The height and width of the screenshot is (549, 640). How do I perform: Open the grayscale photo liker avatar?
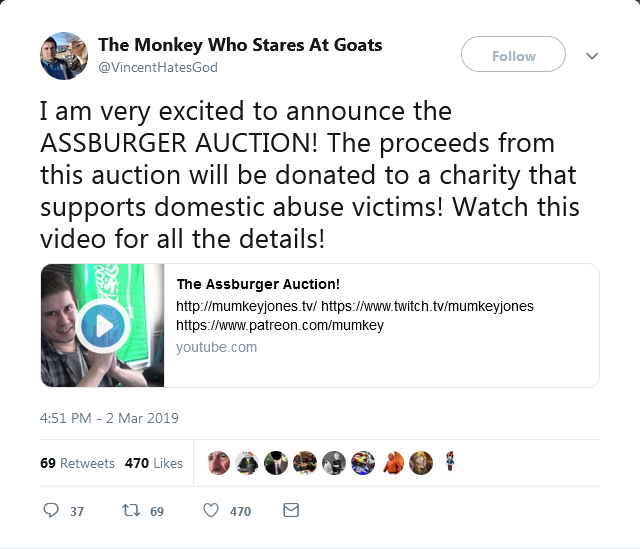coord(334,463)
